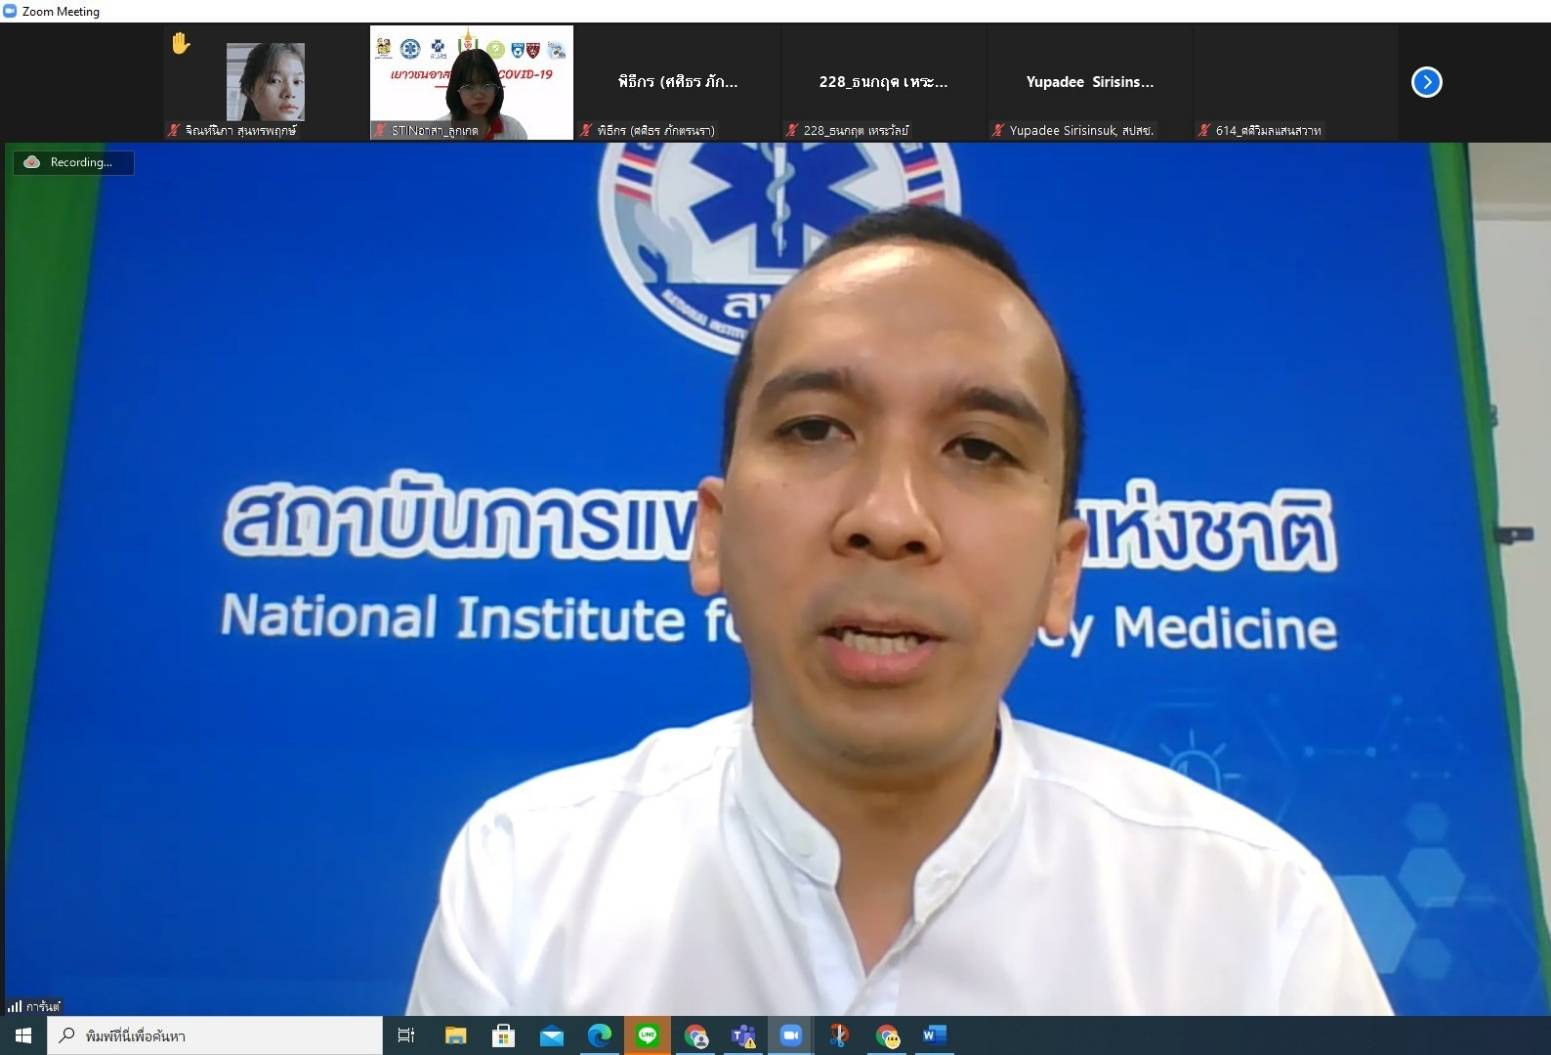This screenshot has height=1055, width=1551.
Task: Open second Chrome icon with yellow badge
Action: click(x=887, y=1036)
